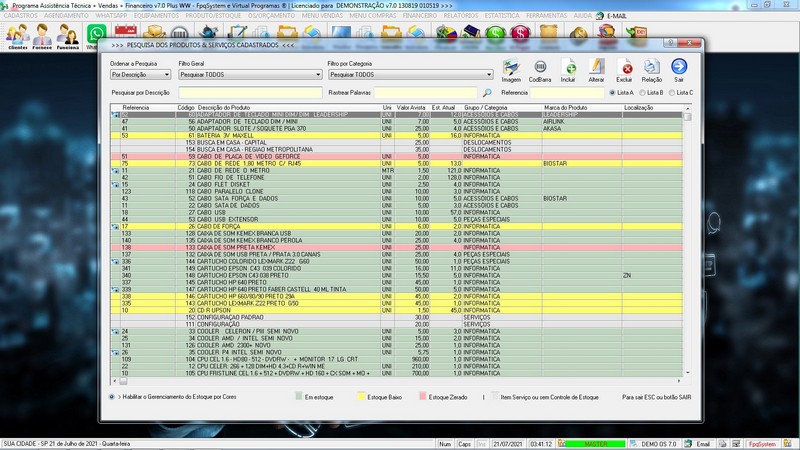This screenshot has height=450, width=800.
Task: Click the Excluir delete icon
Action: click(625, 68)
